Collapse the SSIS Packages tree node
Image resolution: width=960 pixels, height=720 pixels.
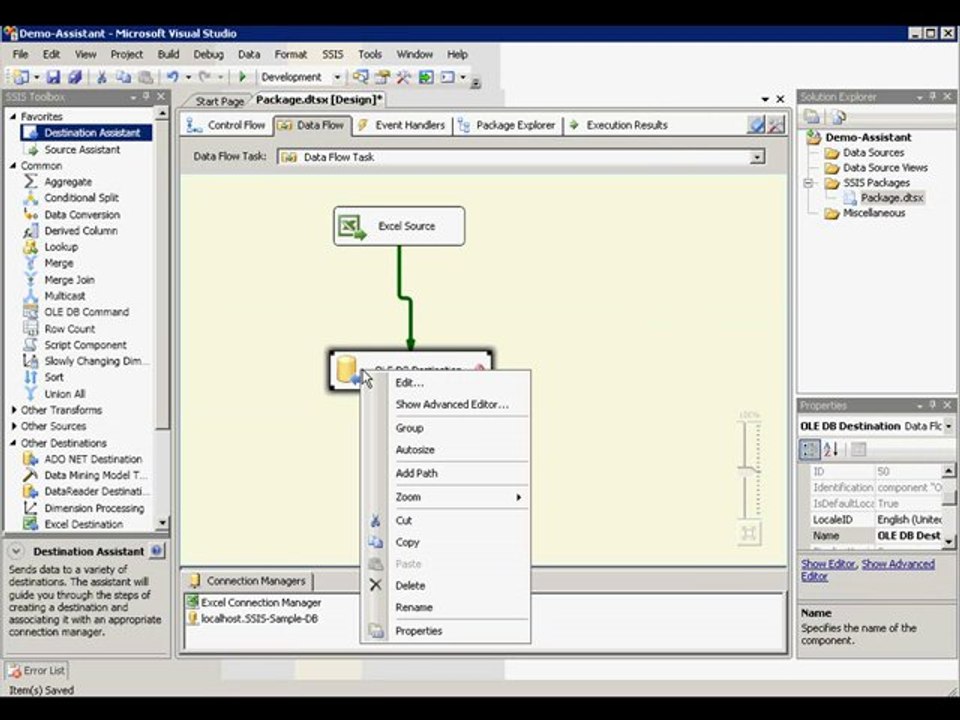click(808, 183)
